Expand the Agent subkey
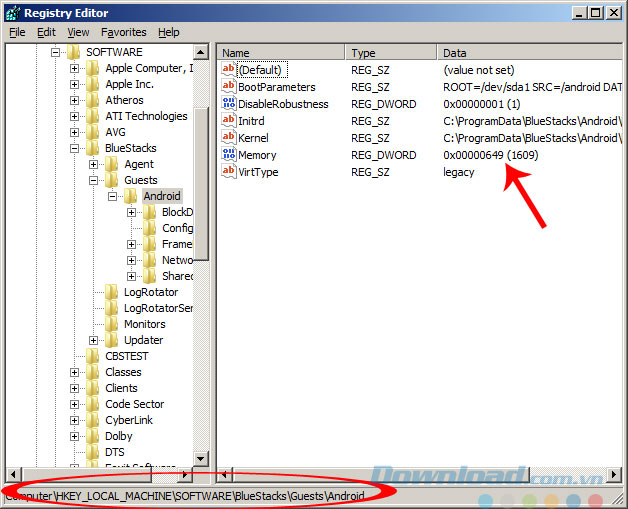This screenshot has height=509, width=628. point(93,164)
